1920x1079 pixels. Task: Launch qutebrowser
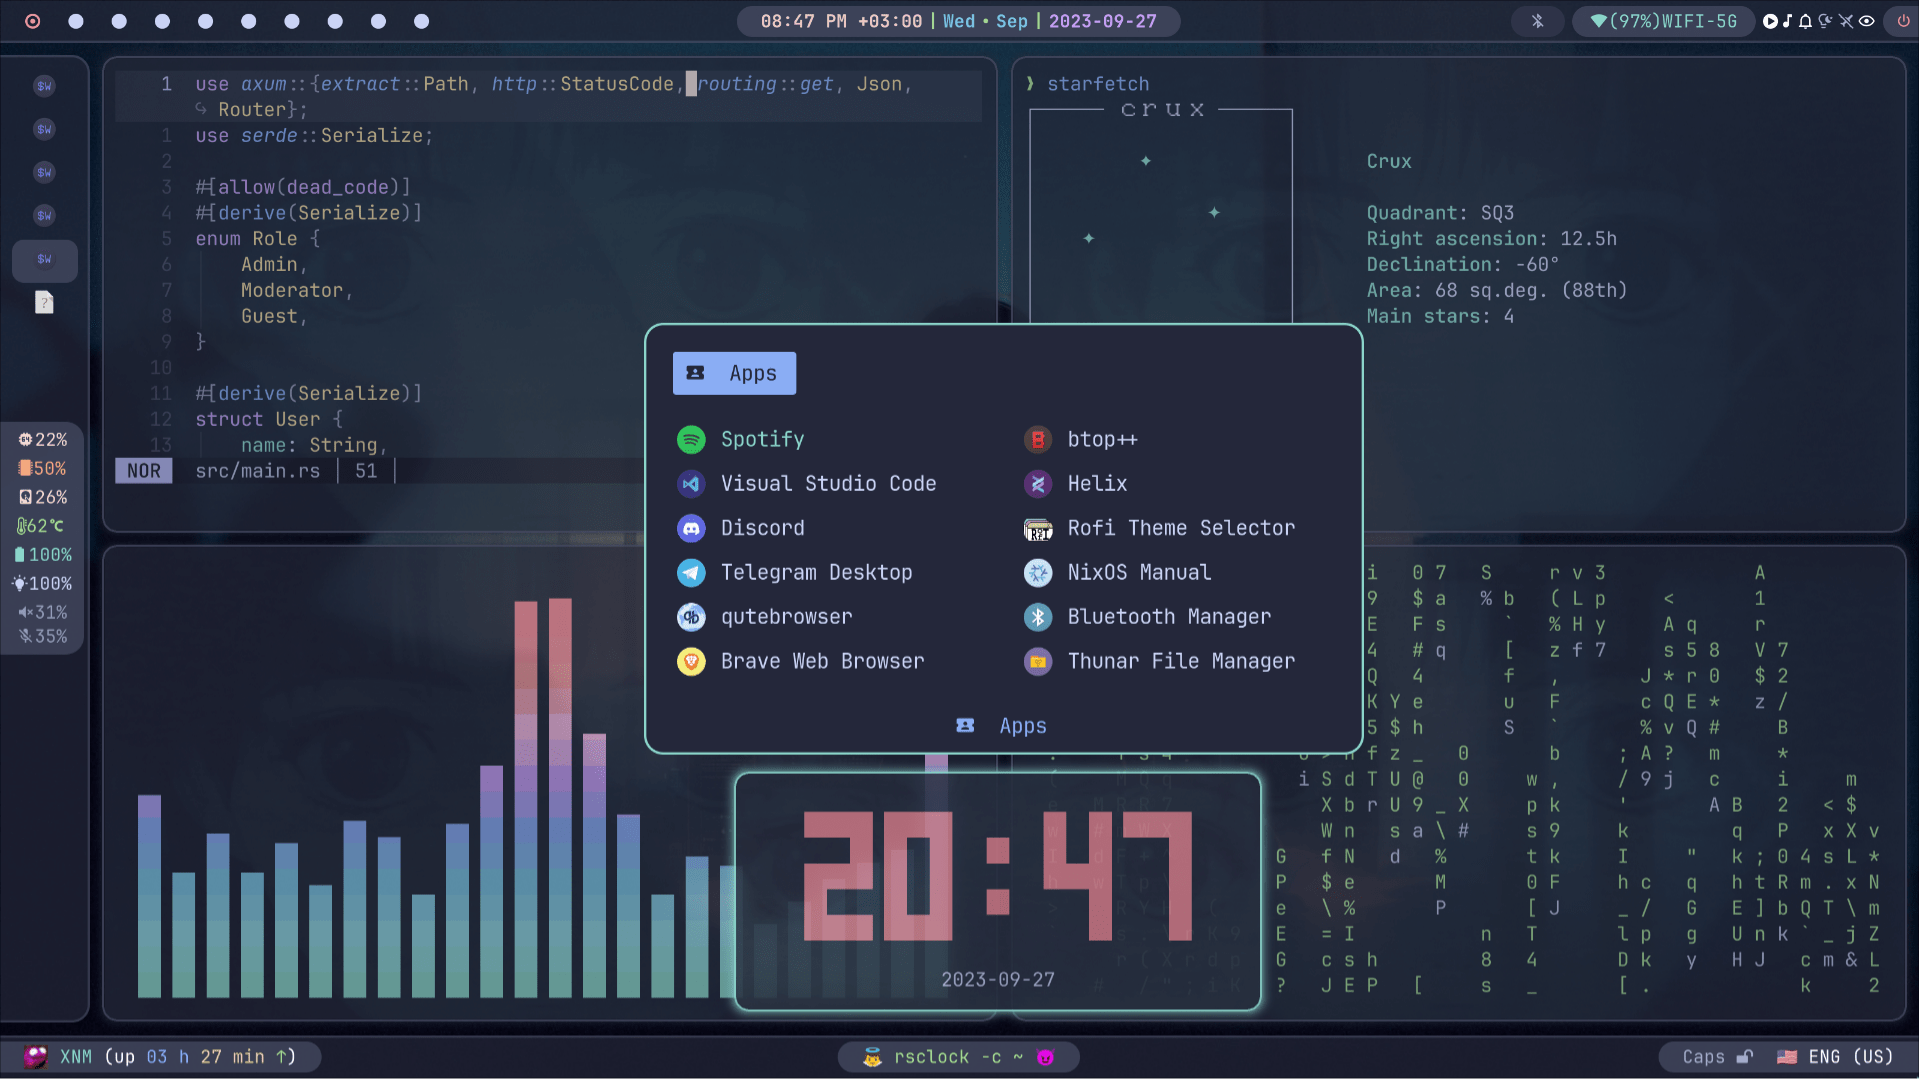(x=787, y=617)
